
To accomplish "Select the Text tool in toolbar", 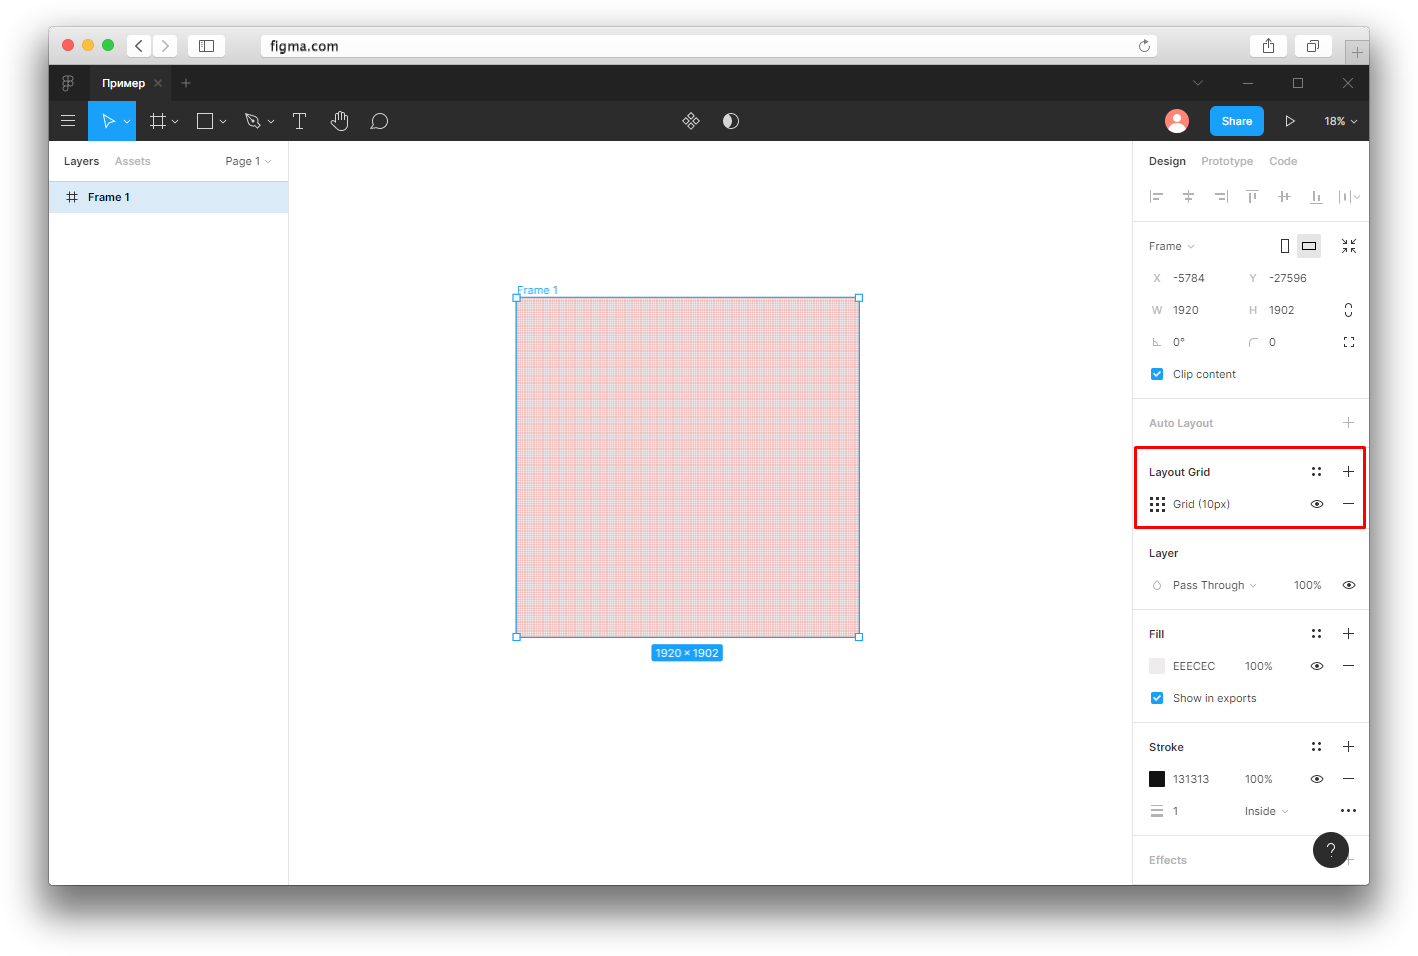I will pyautogui.click(x=299, y=121).
